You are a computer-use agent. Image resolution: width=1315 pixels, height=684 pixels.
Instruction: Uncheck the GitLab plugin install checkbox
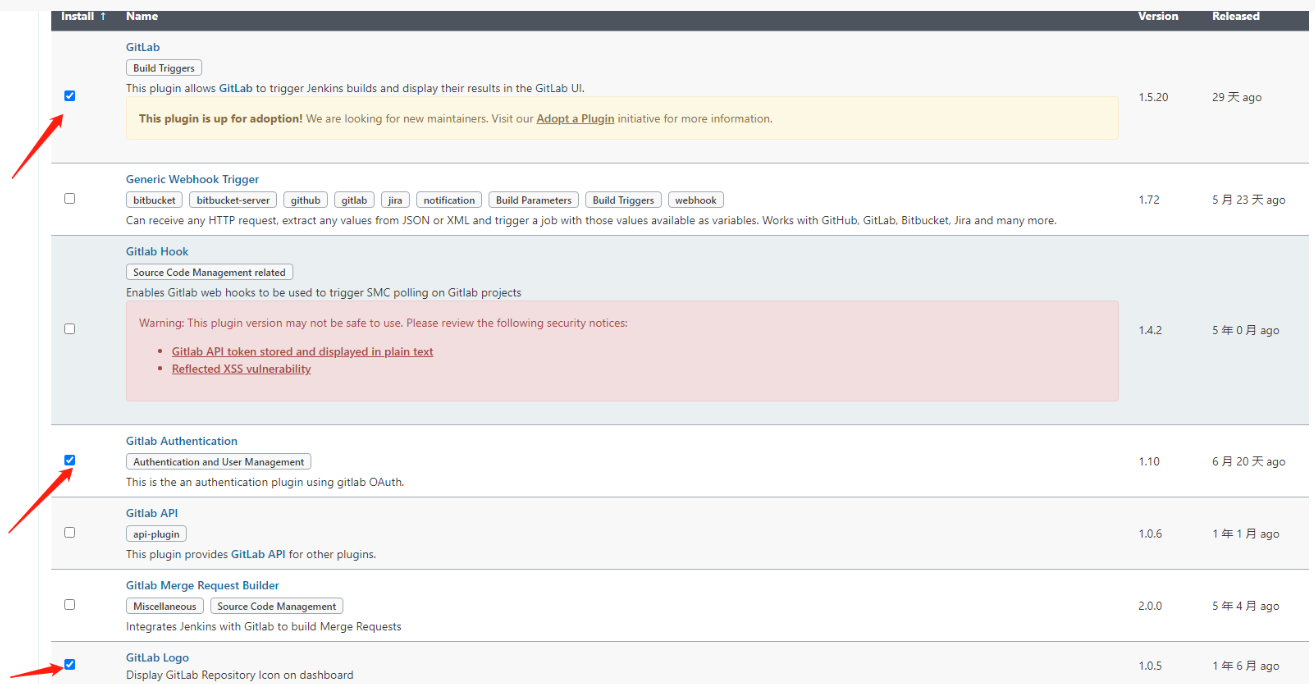click(x=70, y=96)
